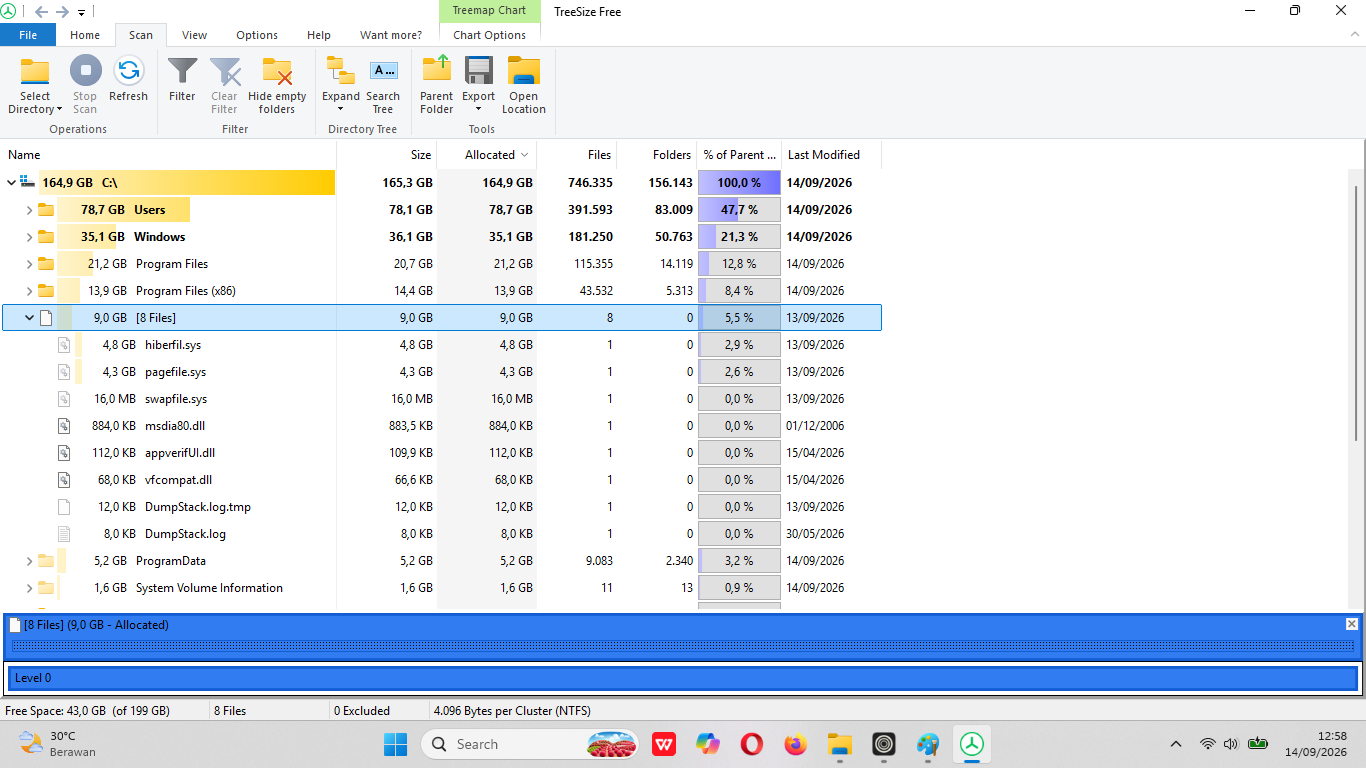Screen dimensions: 1366x768
Task: Open the Select Directory dropdown arrow
Action: pyautogui.click(x=60, y=110)
